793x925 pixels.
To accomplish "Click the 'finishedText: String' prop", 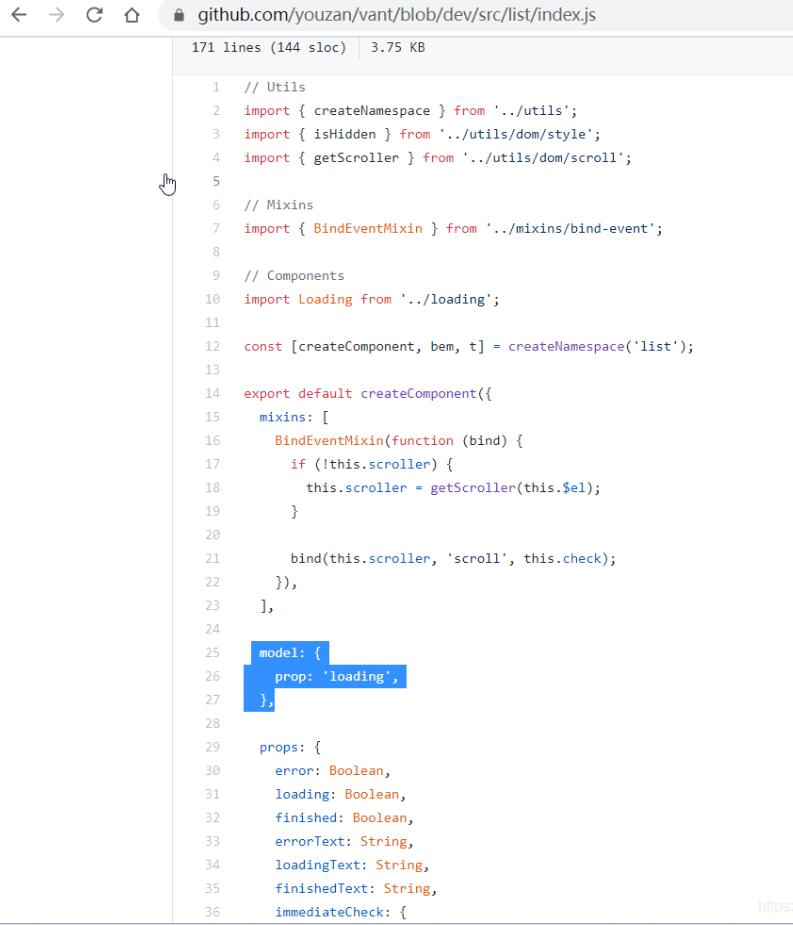I will [x=353, y=889].
